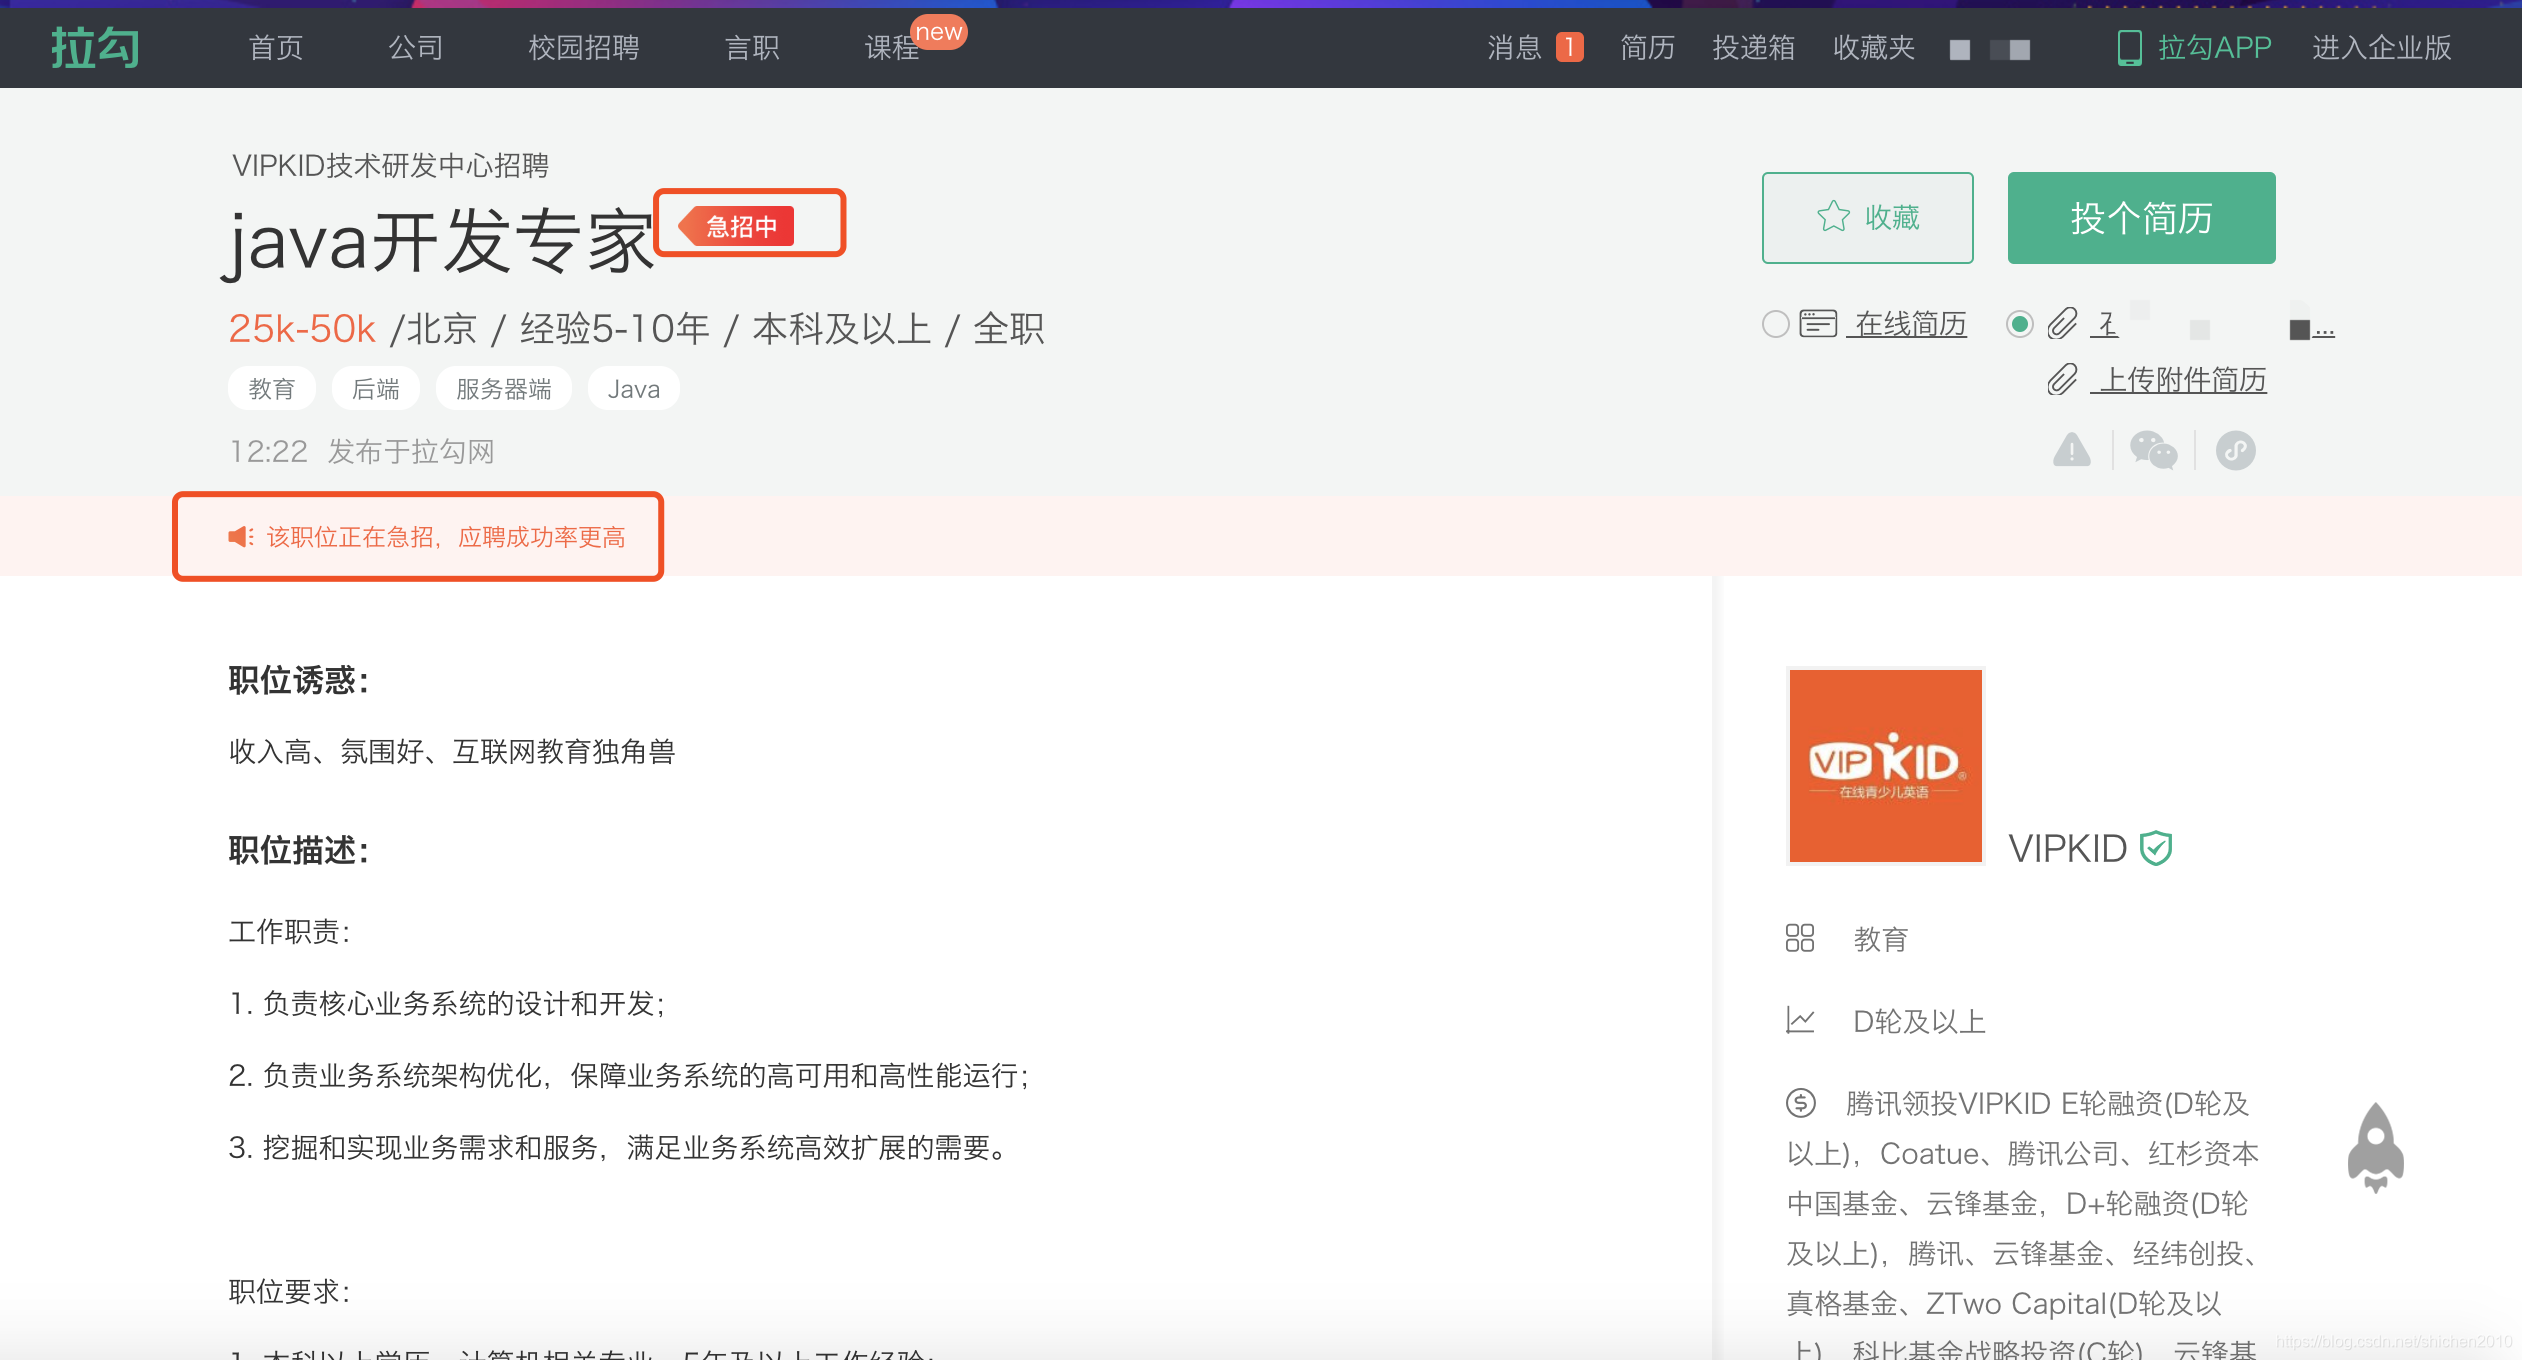Click the rocket back-to-top icon
Screen dimensions: 2522x1360
click(2376, 1148)
